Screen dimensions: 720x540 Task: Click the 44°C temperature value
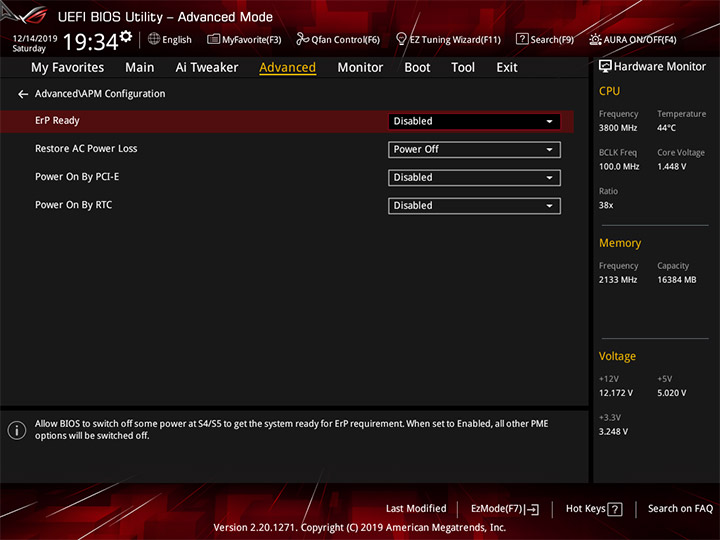(666, 128)
